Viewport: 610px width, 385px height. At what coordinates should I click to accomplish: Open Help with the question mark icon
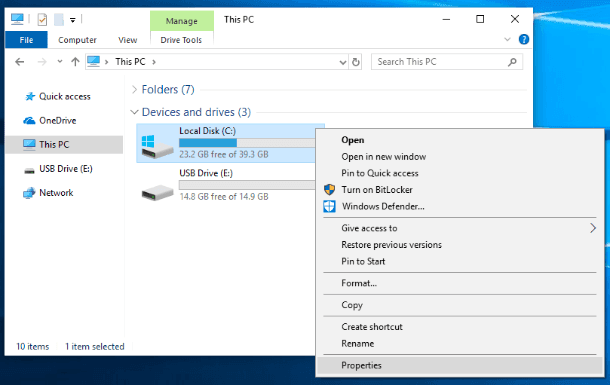(x=524, y=39)
